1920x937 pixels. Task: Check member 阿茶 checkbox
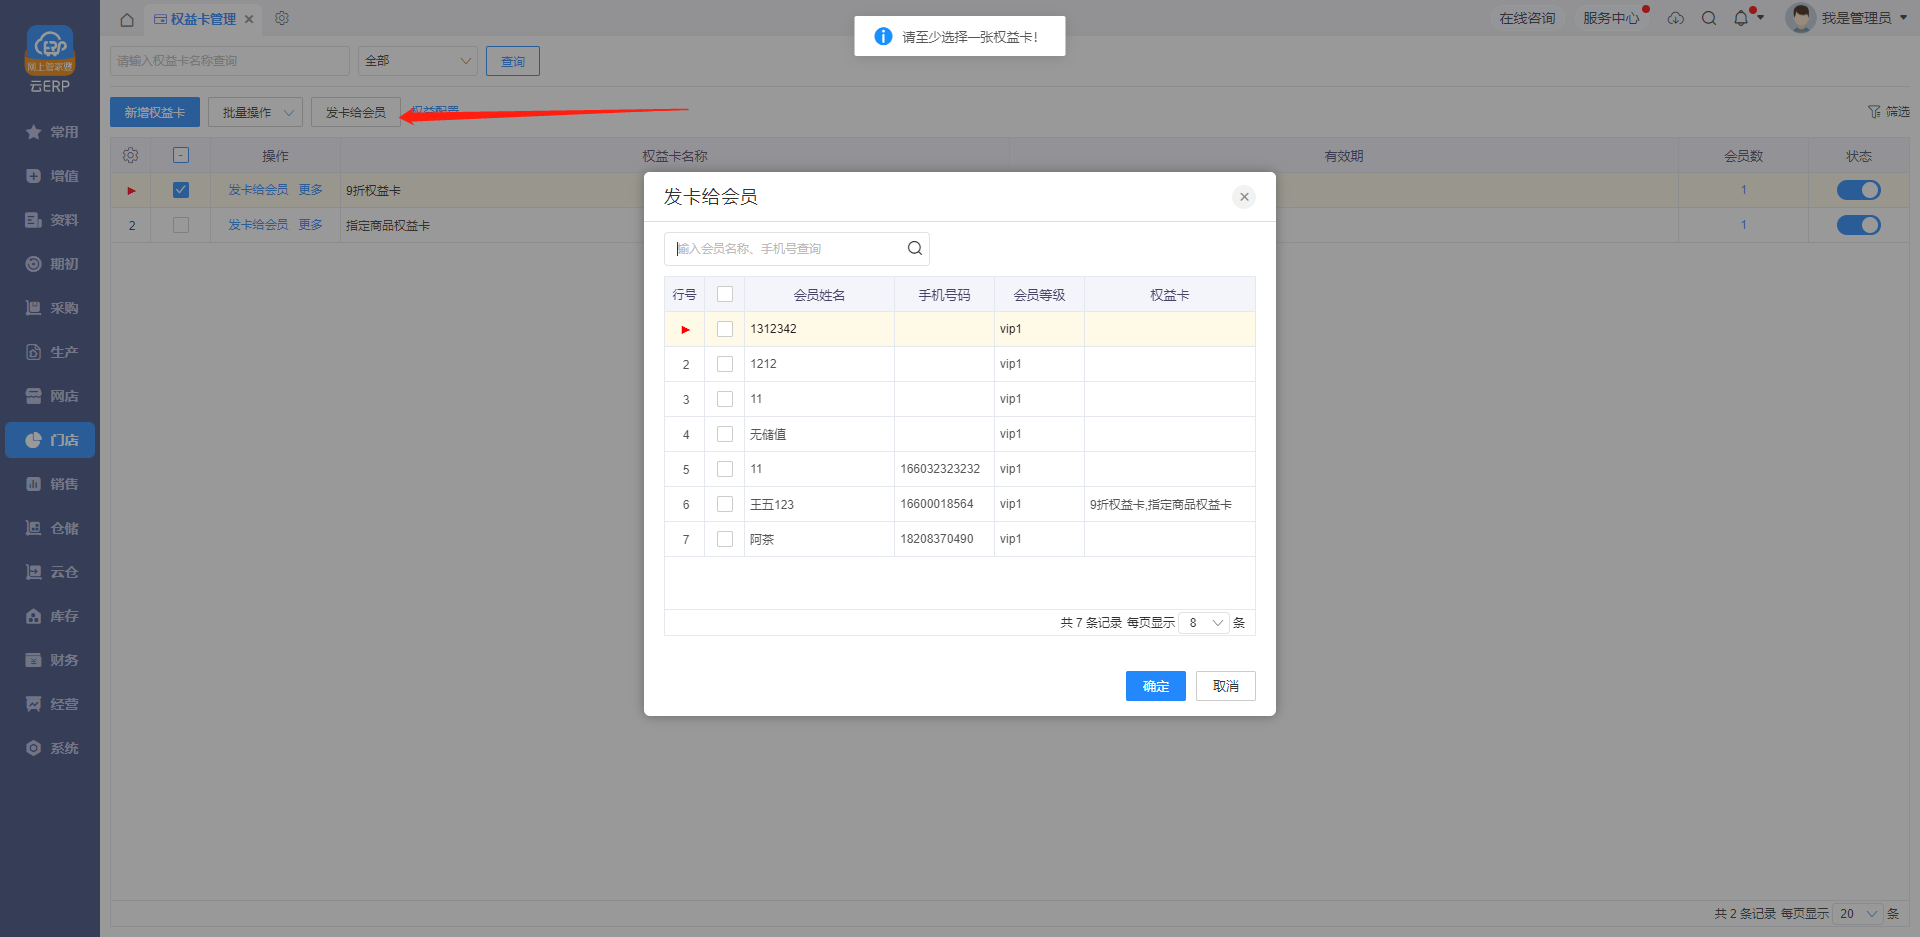tap(725, 539)
